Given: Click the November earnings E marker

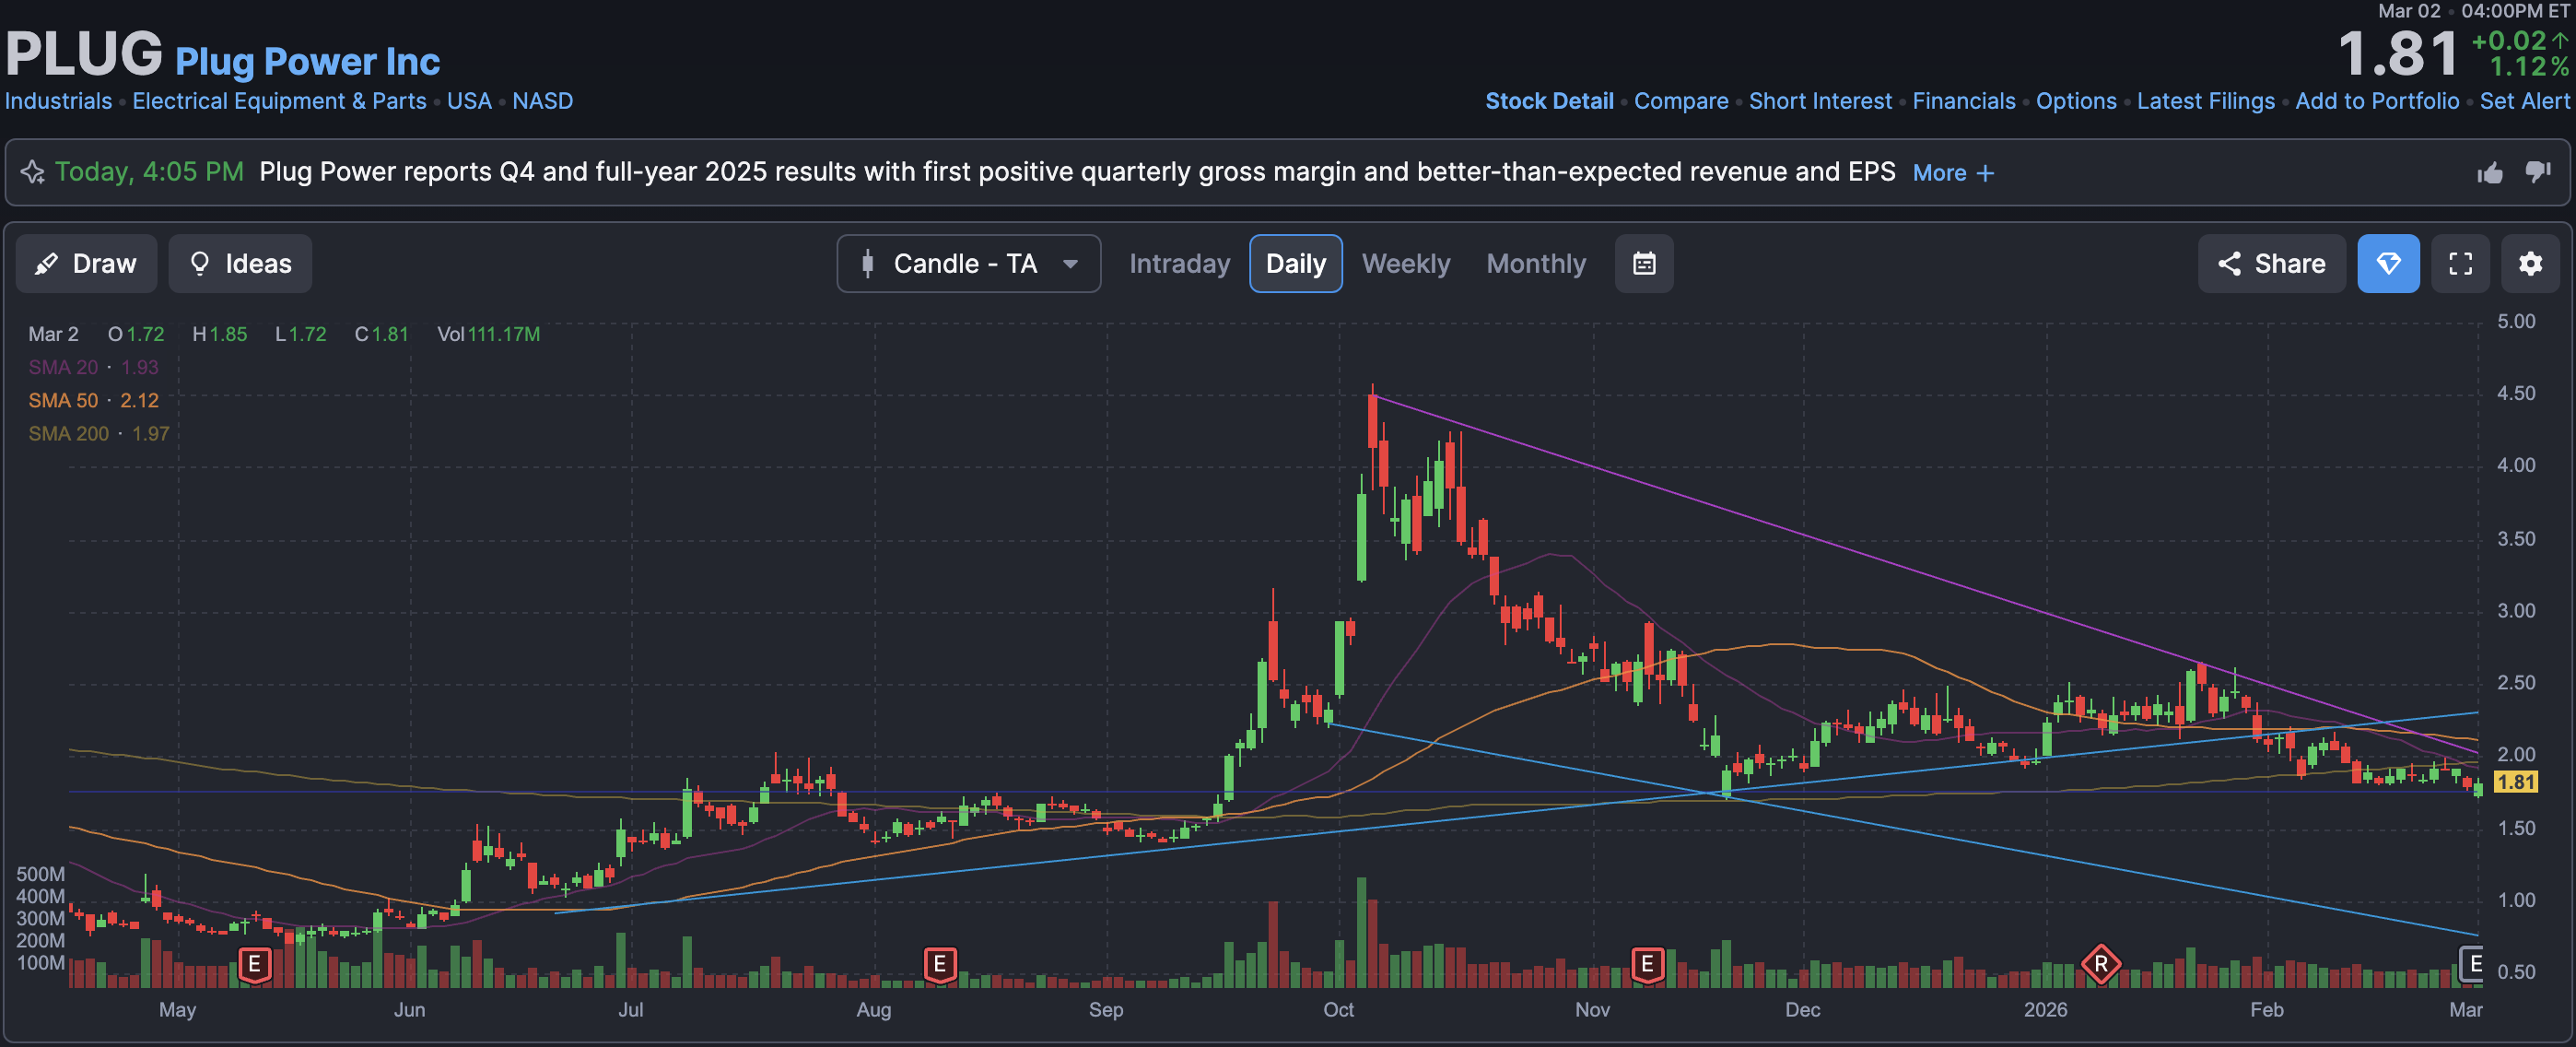Looking at the screenshot, I should [x=1646, y=964].
